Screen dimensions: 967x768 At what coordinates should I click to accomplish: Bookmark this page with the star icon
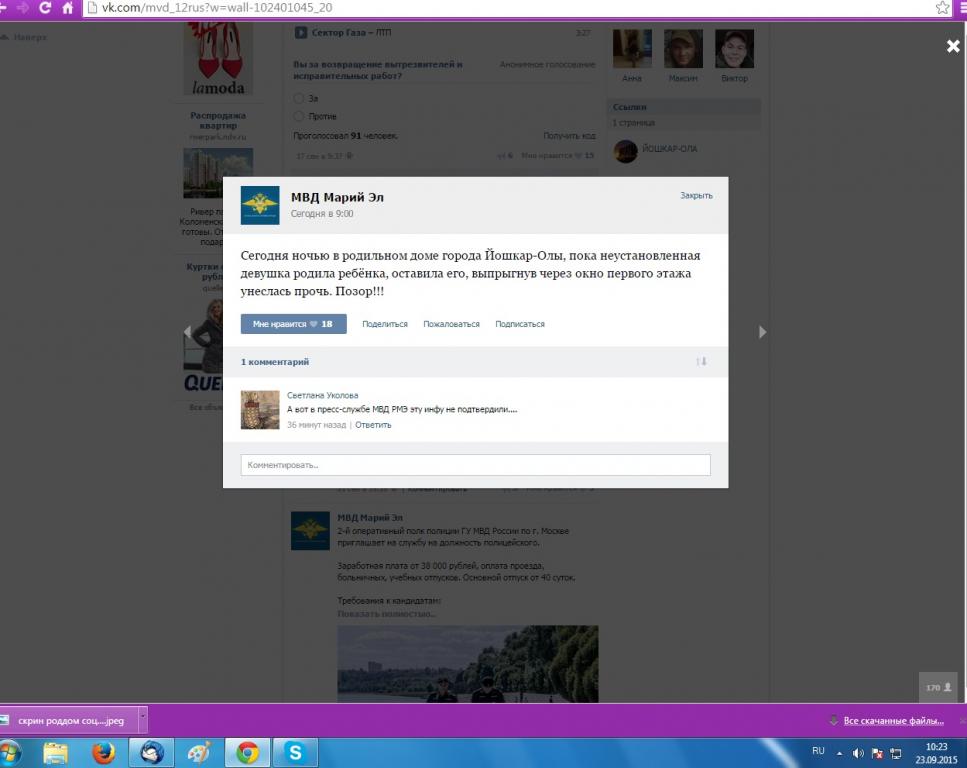pos(941,8)
